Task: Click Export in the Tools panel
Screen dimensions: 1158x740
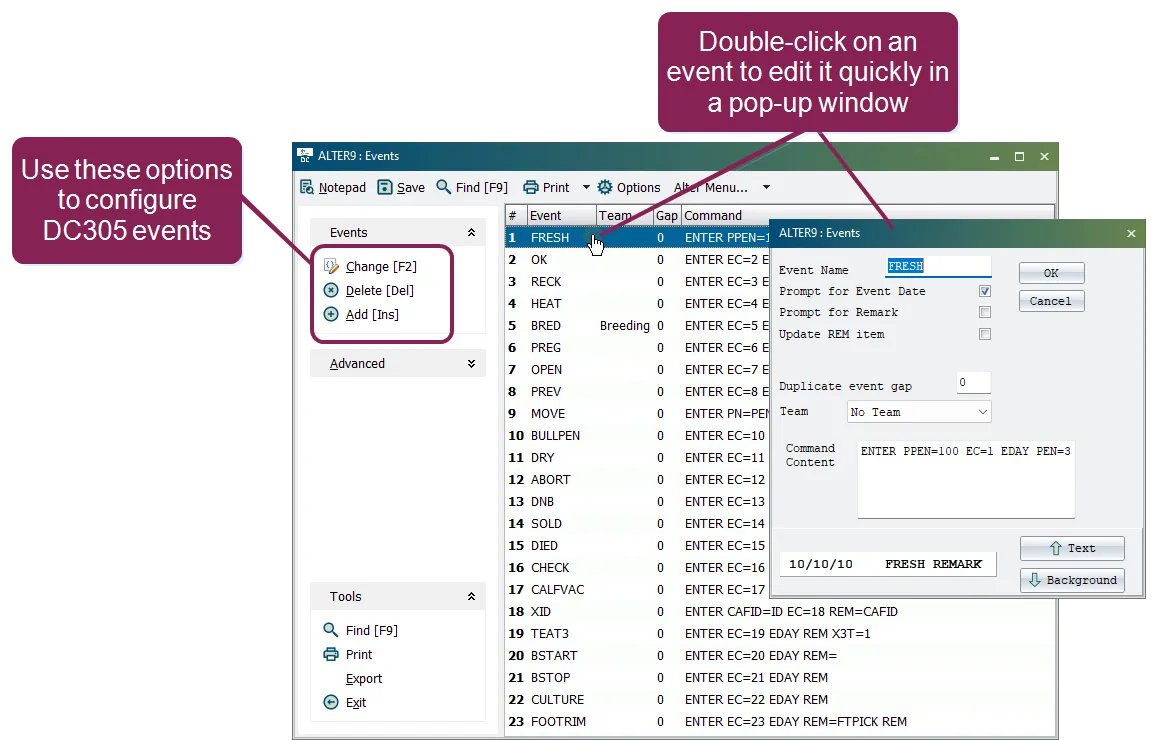Action: pos(363,678)
